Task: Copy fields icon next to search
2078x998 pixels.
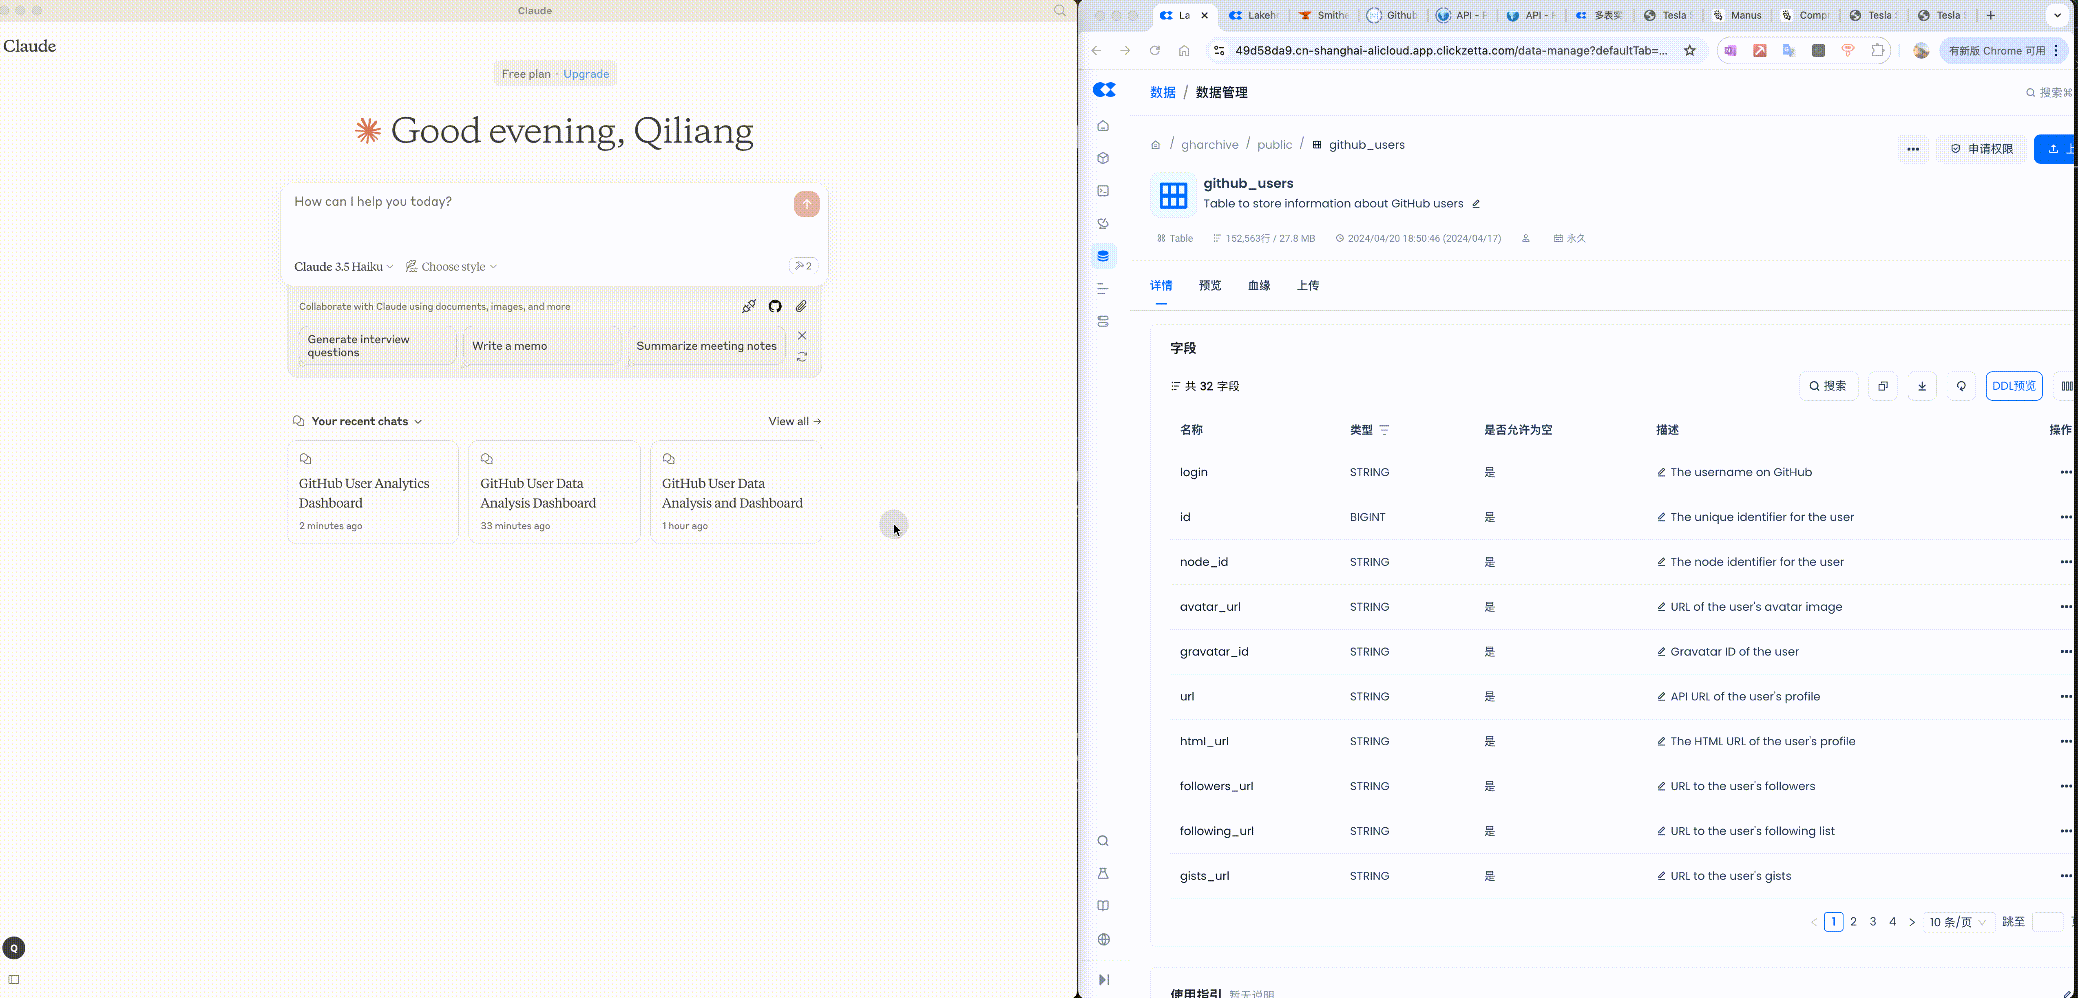Action: click(1883, 386)
